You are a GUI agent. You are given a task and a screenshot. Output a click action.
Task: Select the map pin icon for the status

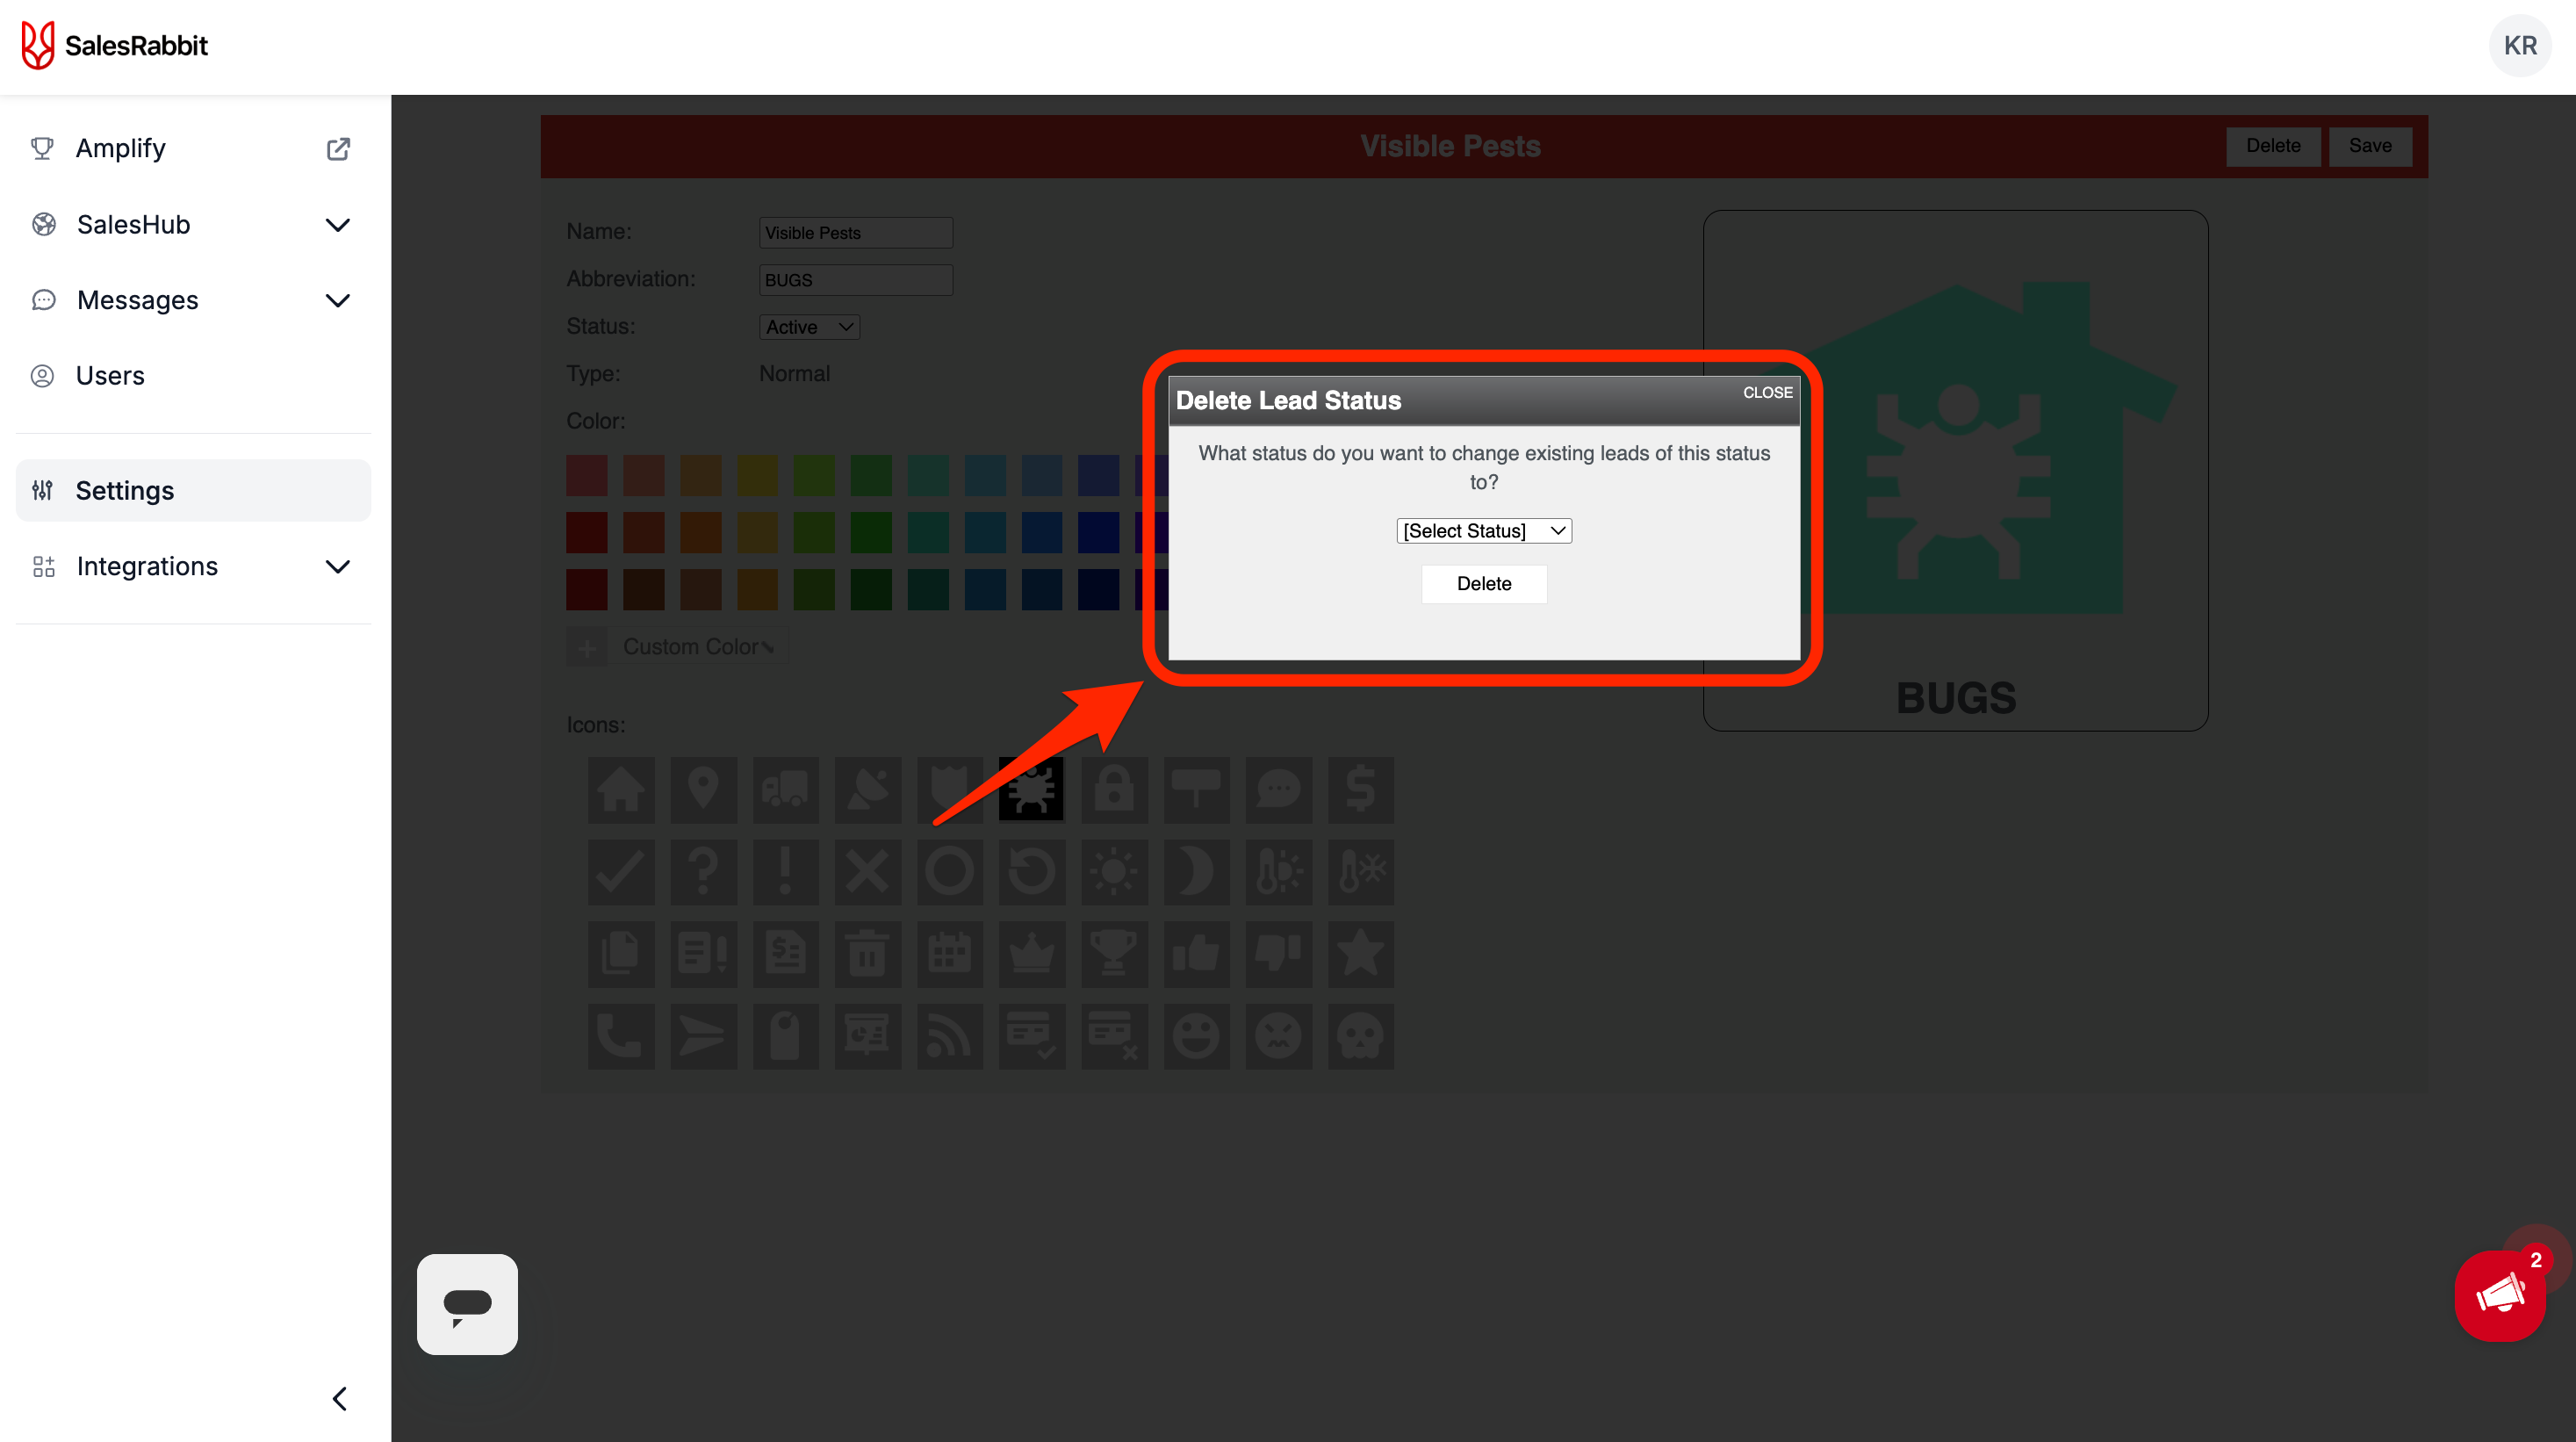(703, 789)
